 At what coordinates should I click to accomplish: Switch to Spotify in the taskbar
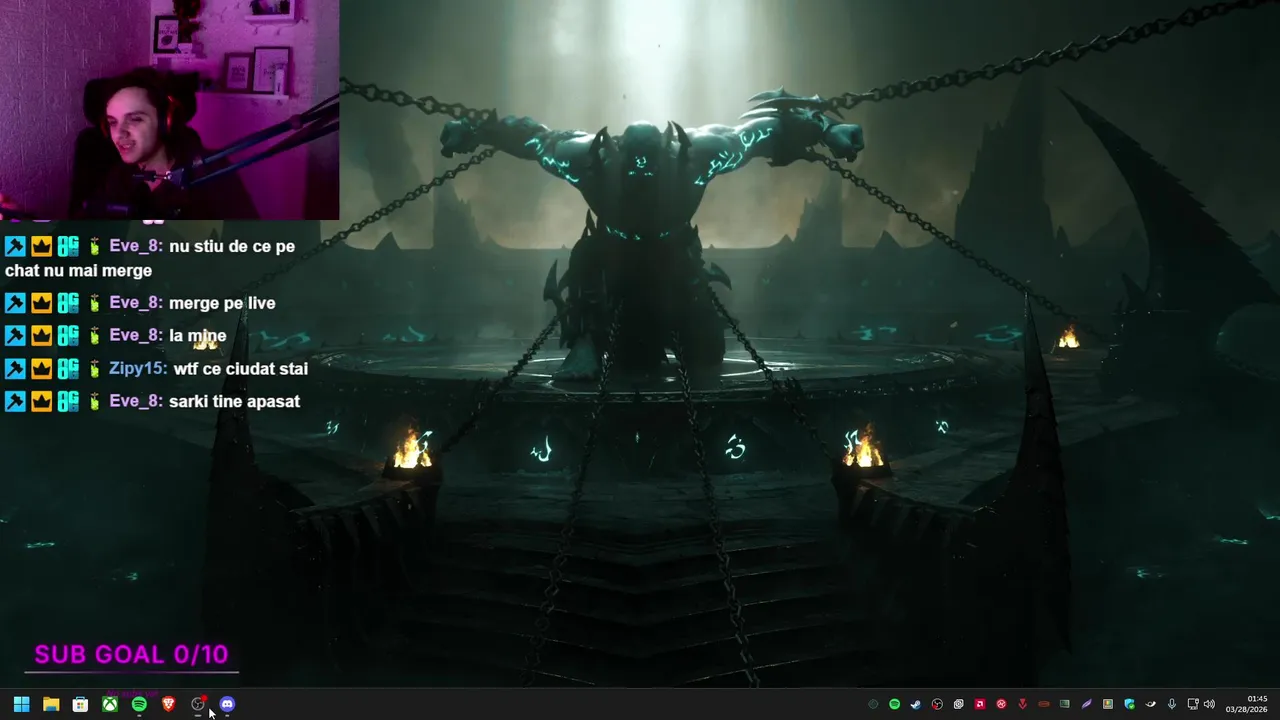point(139,704)
